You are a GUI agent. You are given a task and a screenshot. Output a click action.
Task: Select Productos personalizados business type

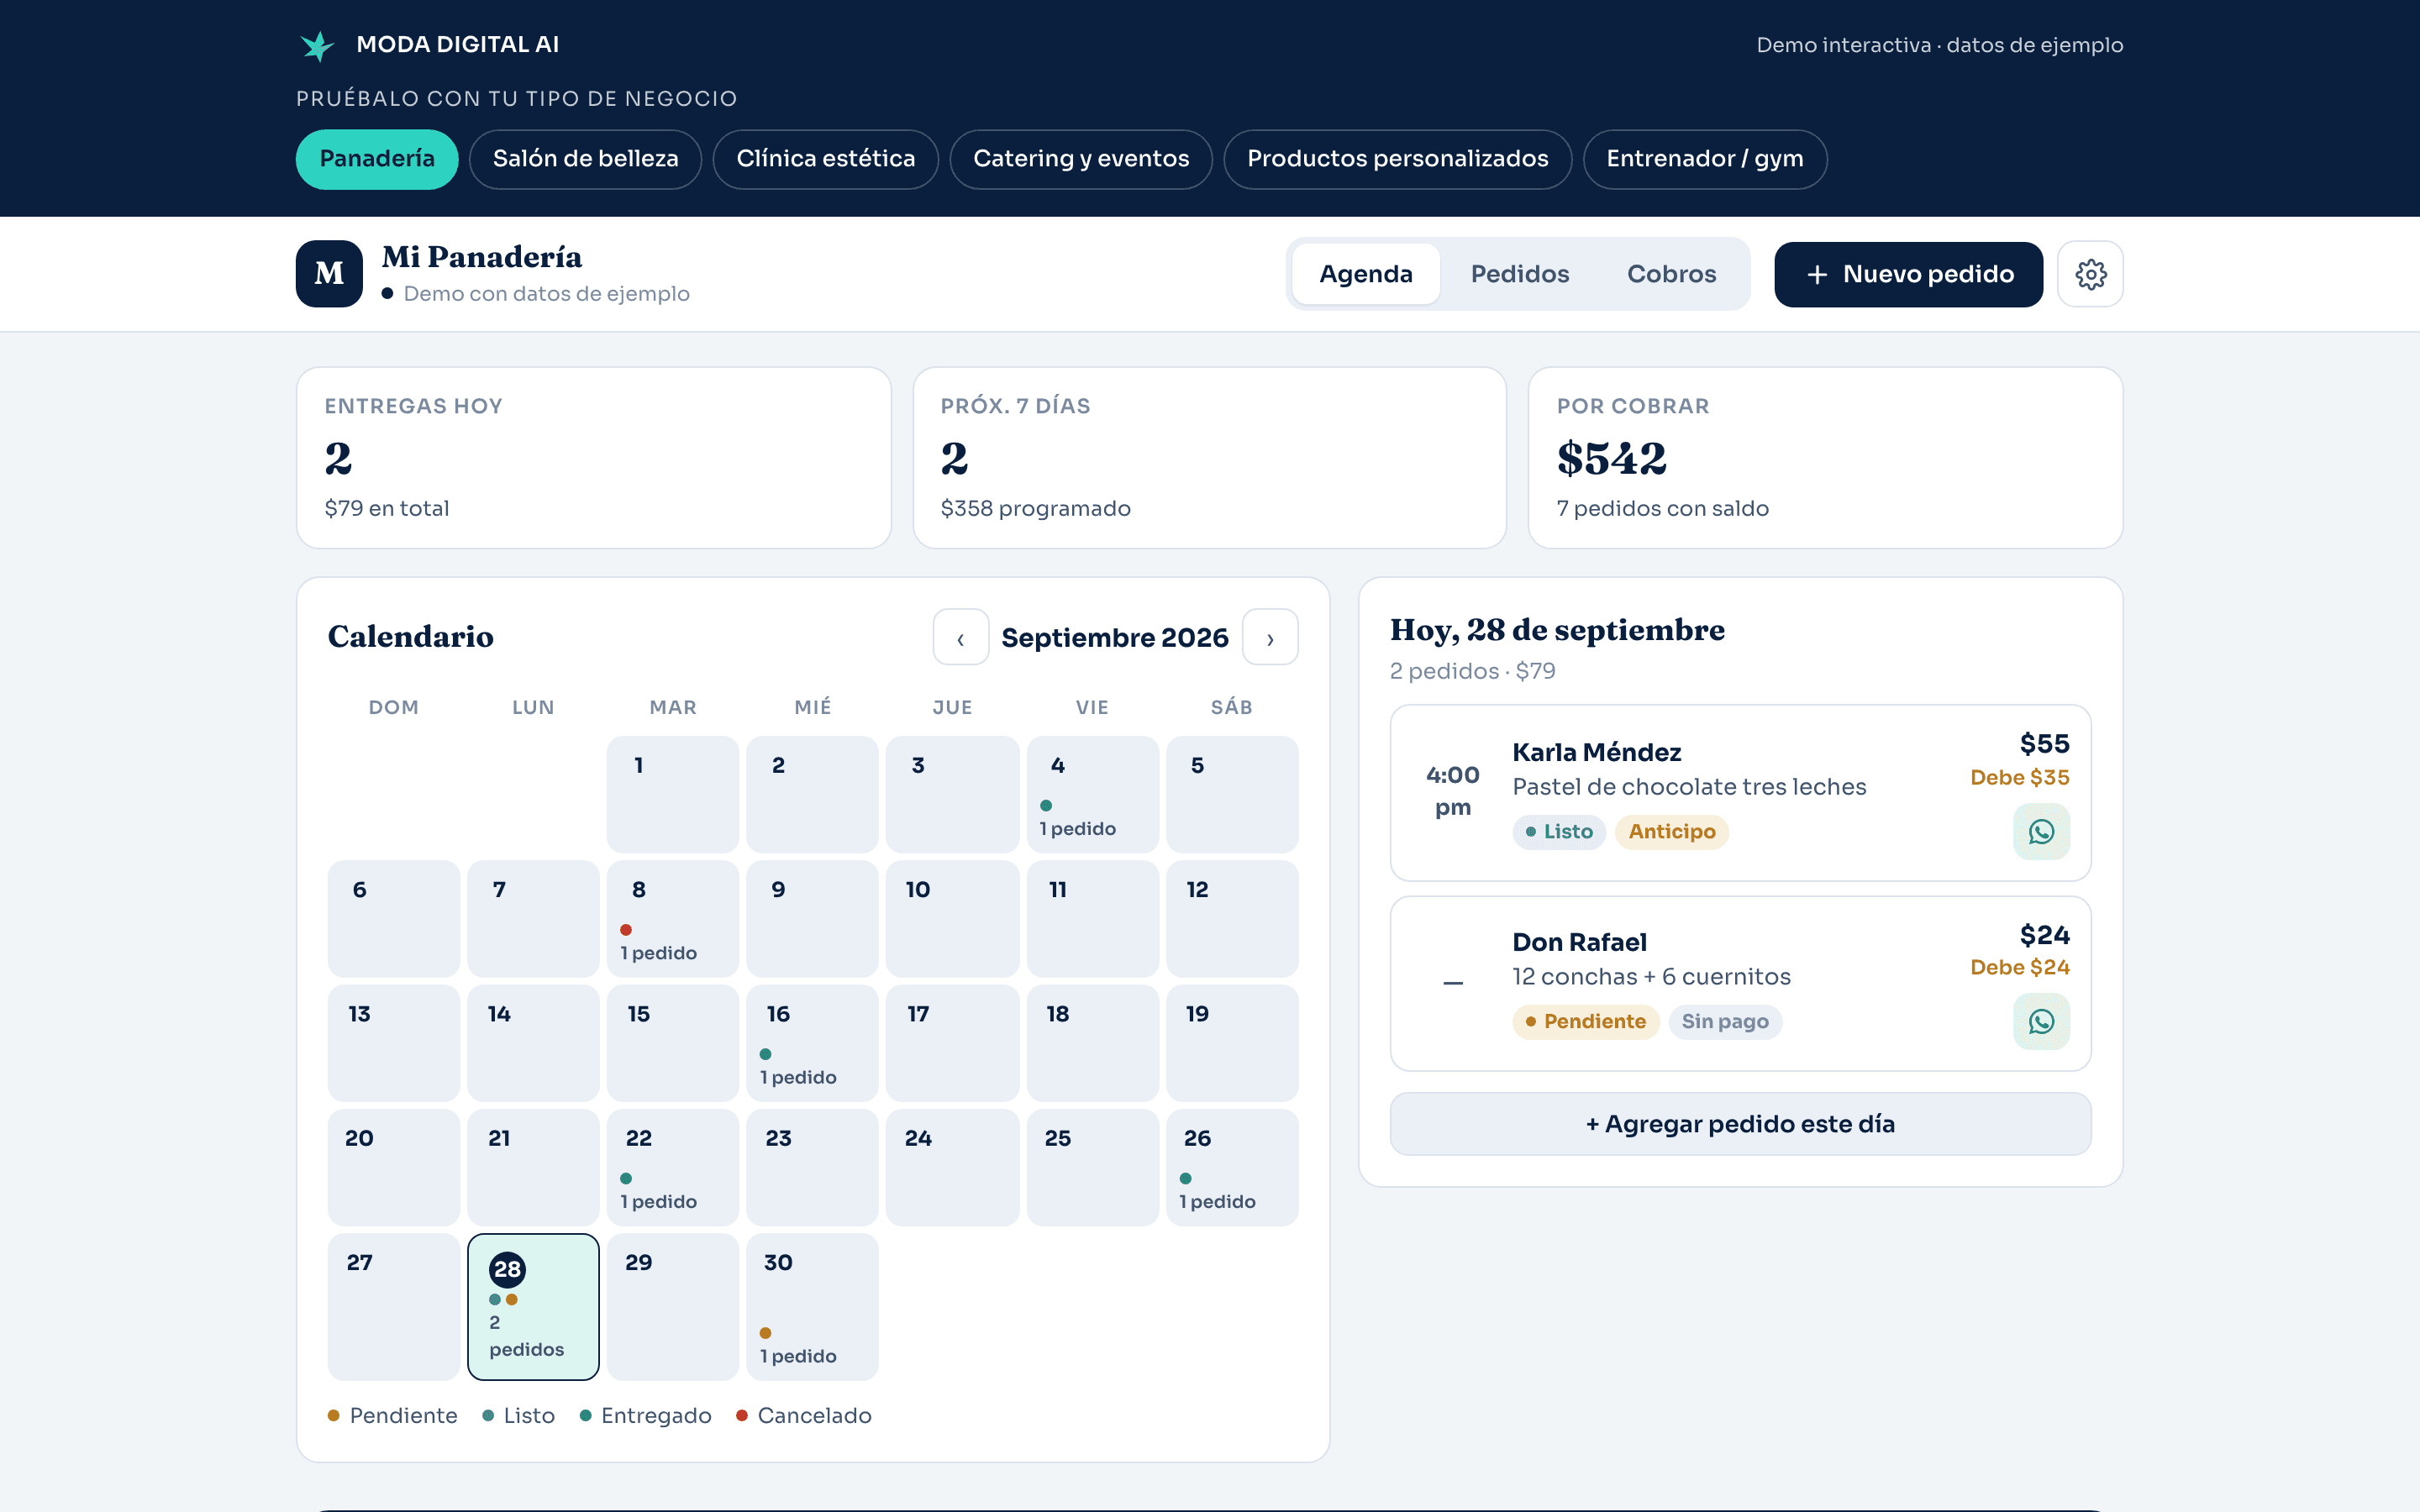[1397, 159]
